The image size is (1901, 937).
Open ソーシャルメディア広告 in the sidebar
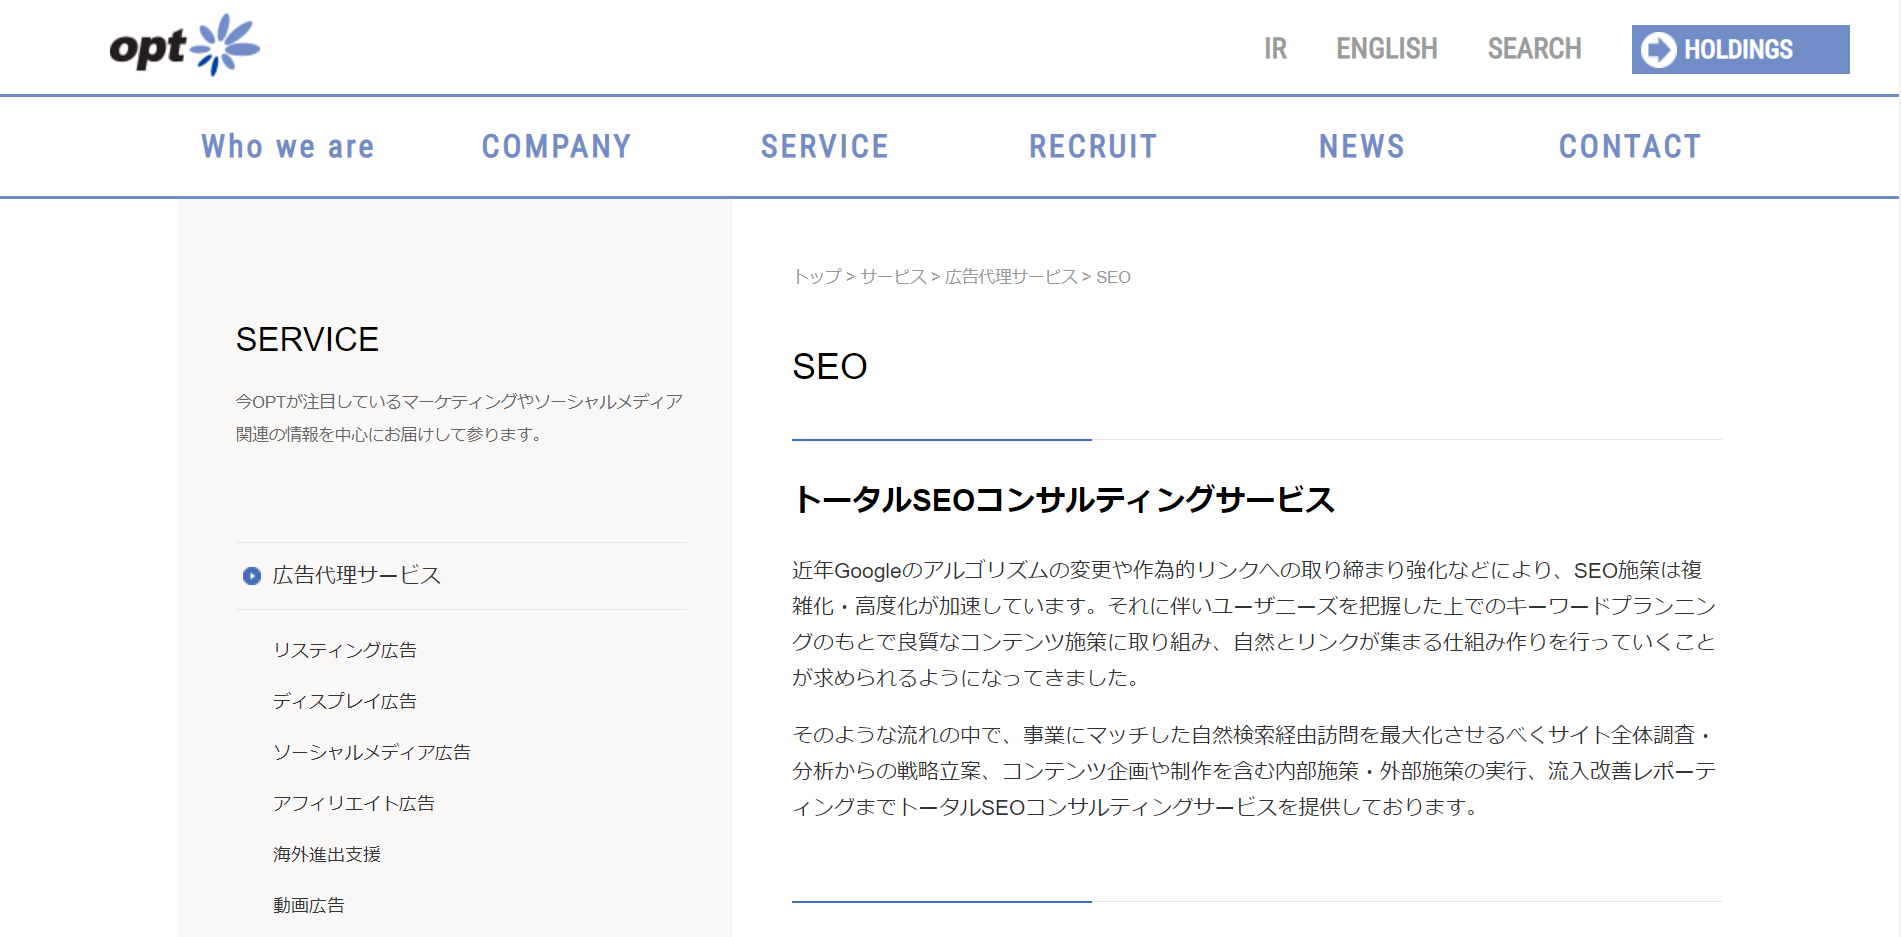click(371, 752)
